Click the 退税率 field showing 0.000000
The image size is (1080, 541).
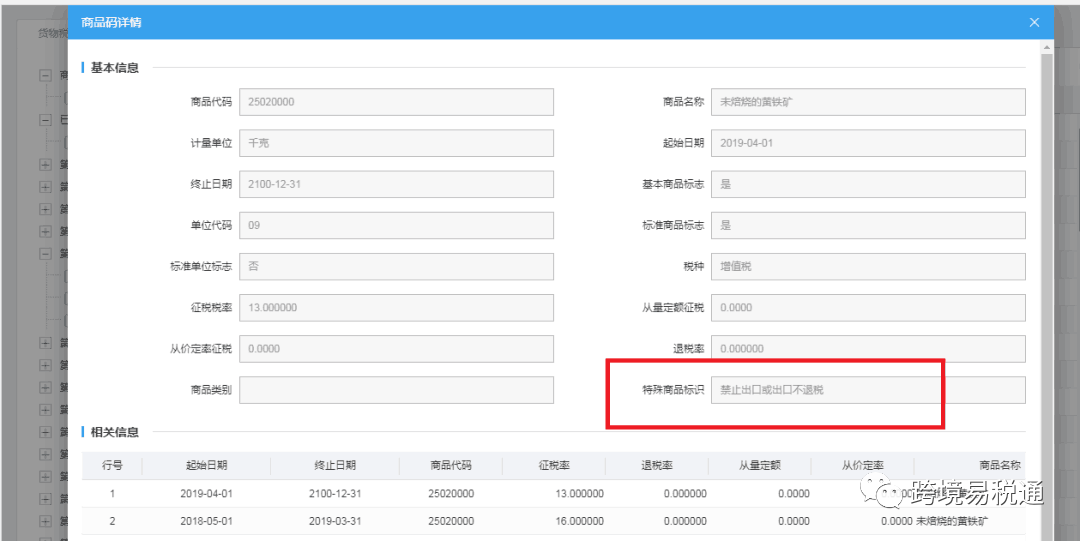868,349
